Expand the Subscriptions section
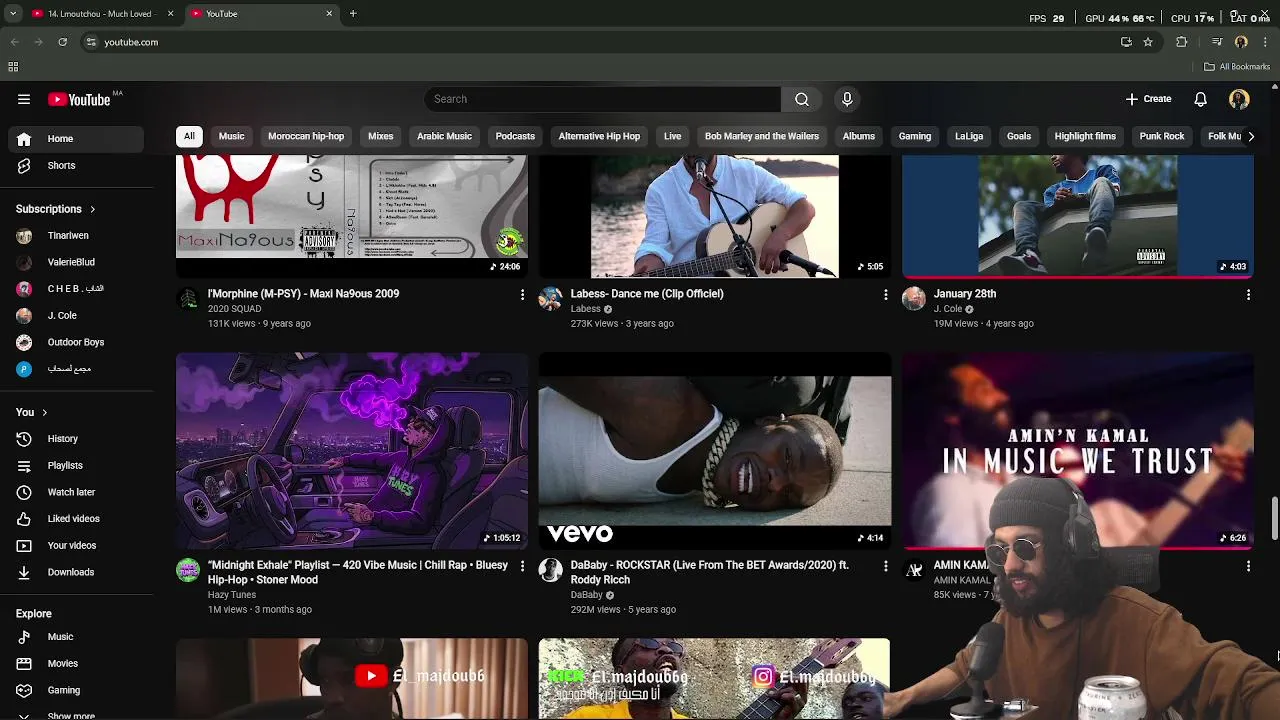This screenshot has height=720, width=1280. coord(56,209)
